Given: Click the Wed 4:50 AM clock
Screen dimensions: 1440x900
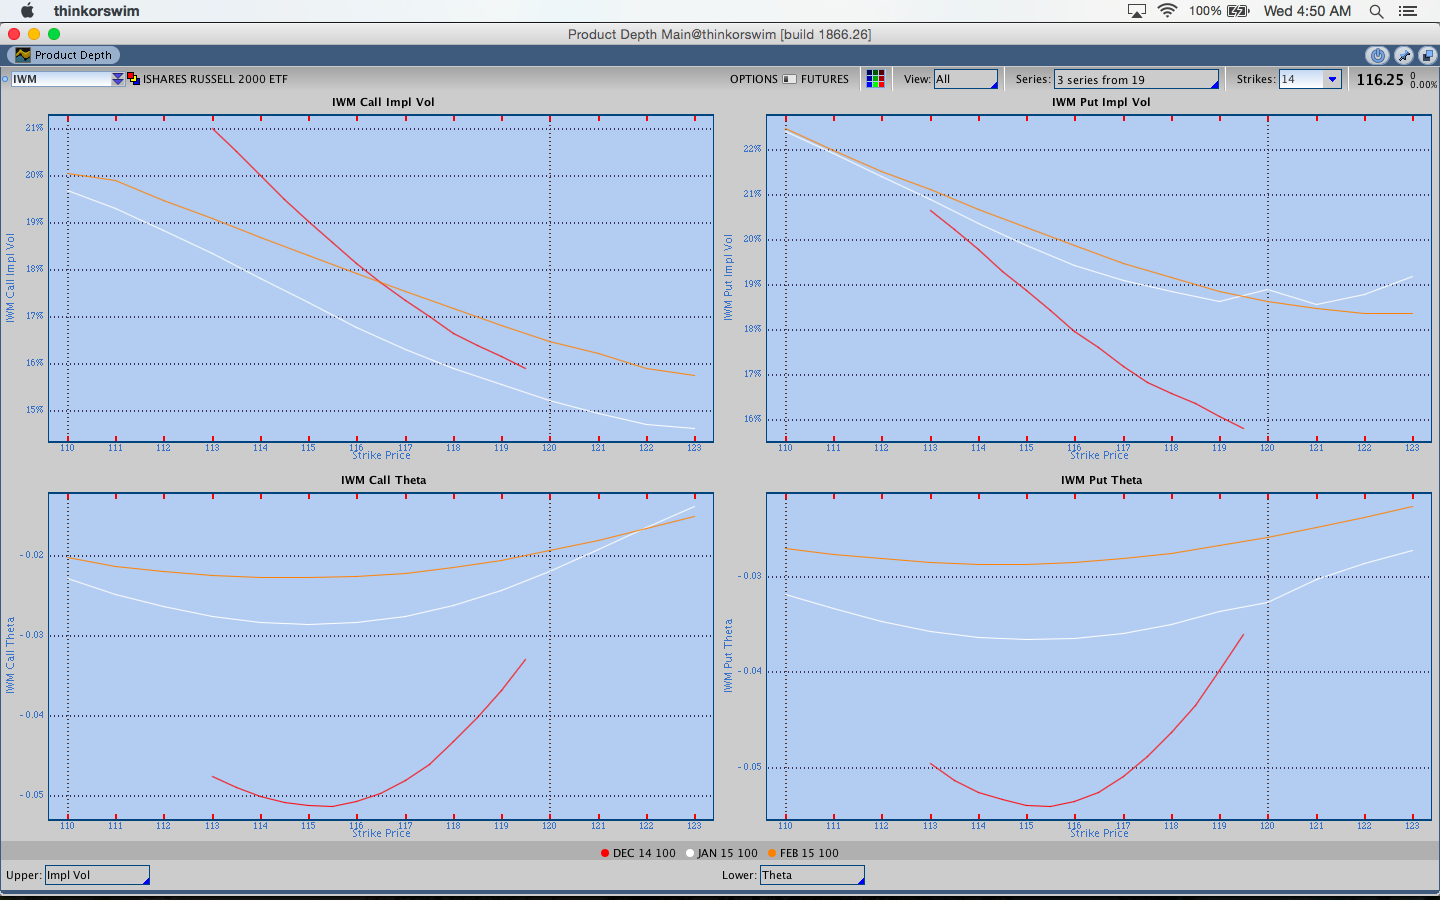Looking at the screenshot, I should 1307,11.
